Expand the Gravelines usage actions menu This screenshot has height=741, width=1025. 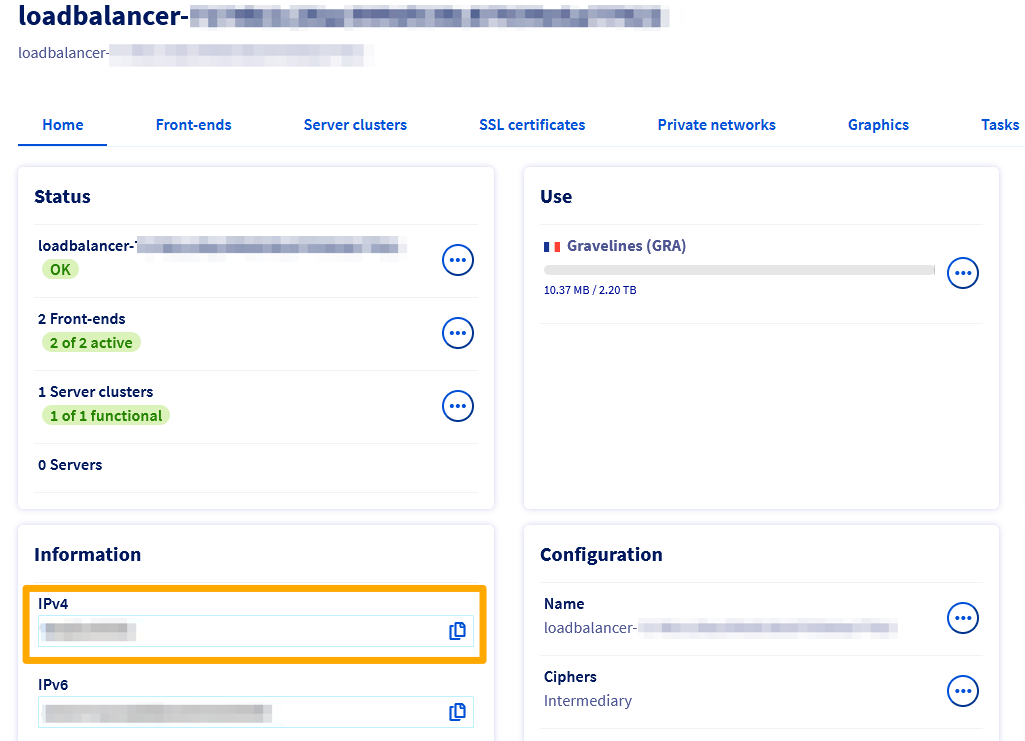(x=962, y=273)
